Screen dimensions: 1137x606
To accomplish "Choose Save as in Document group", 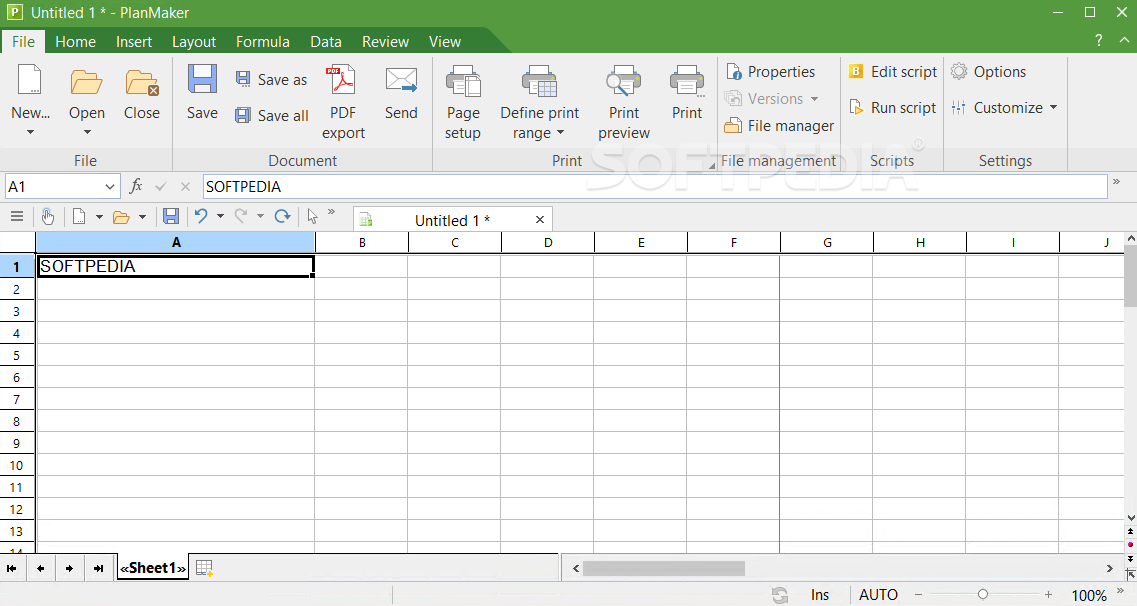I will (x=272, y=79).
